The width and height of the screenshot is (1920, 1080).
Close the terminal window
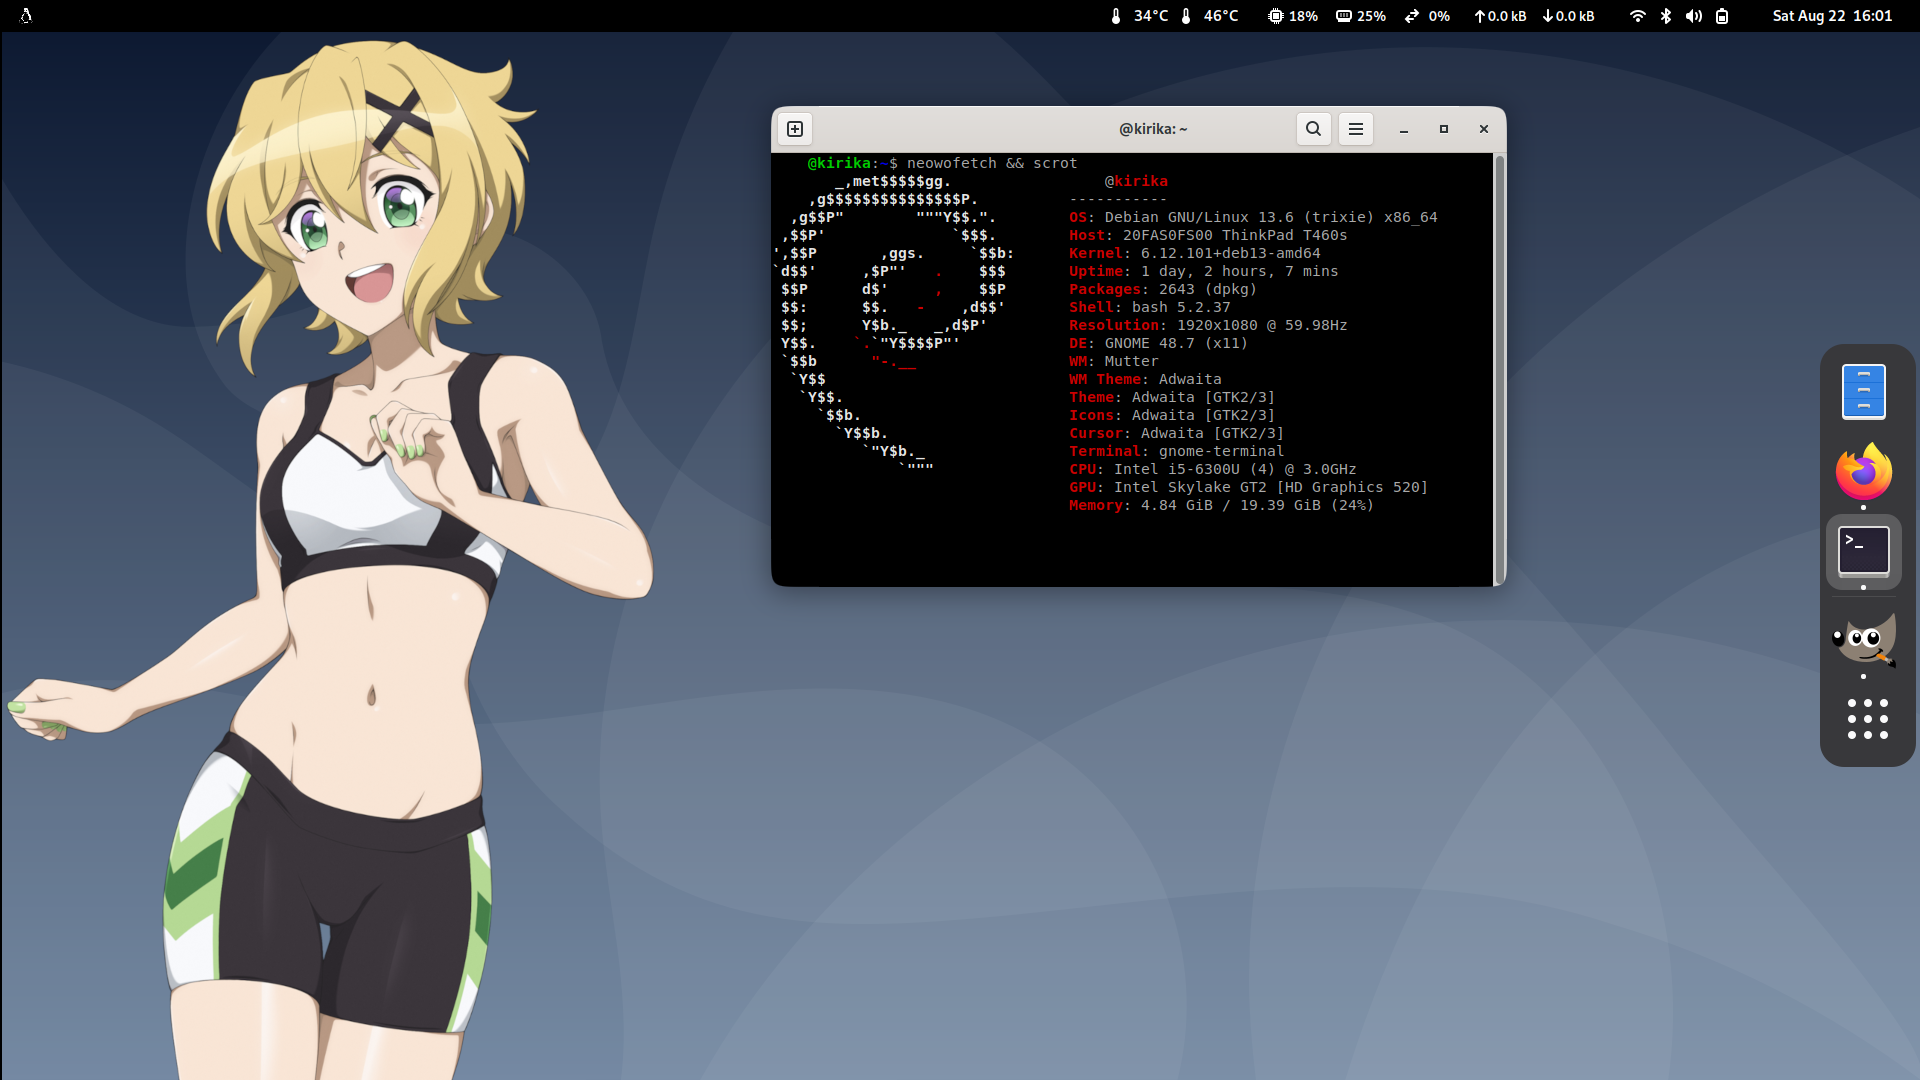click(1484, 129)
